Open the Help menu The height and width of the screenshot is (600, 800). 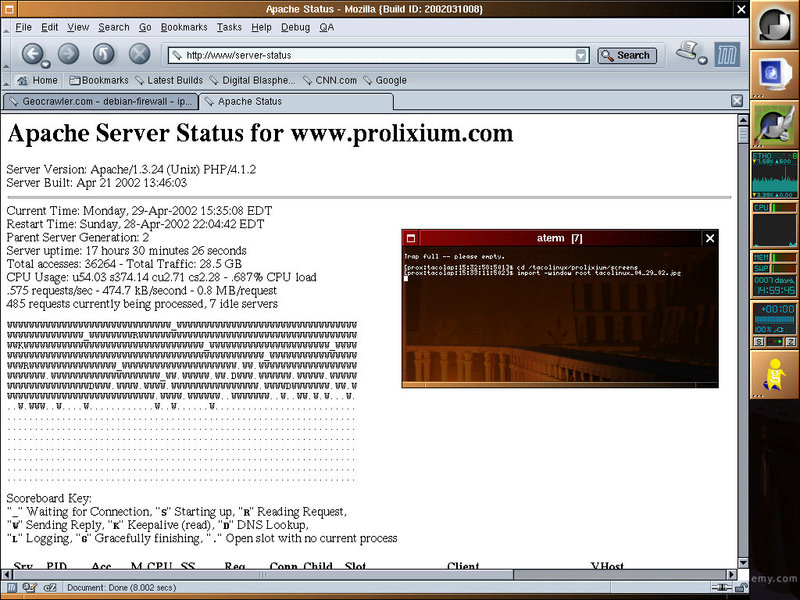tap(261, 27)
